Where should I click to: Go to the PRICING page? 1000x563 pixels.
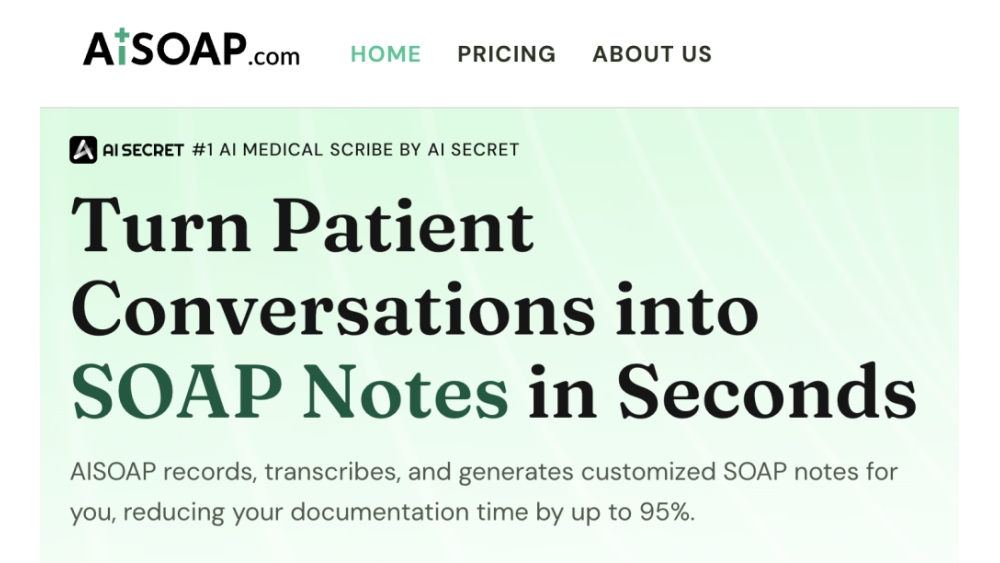pos(506,54)
